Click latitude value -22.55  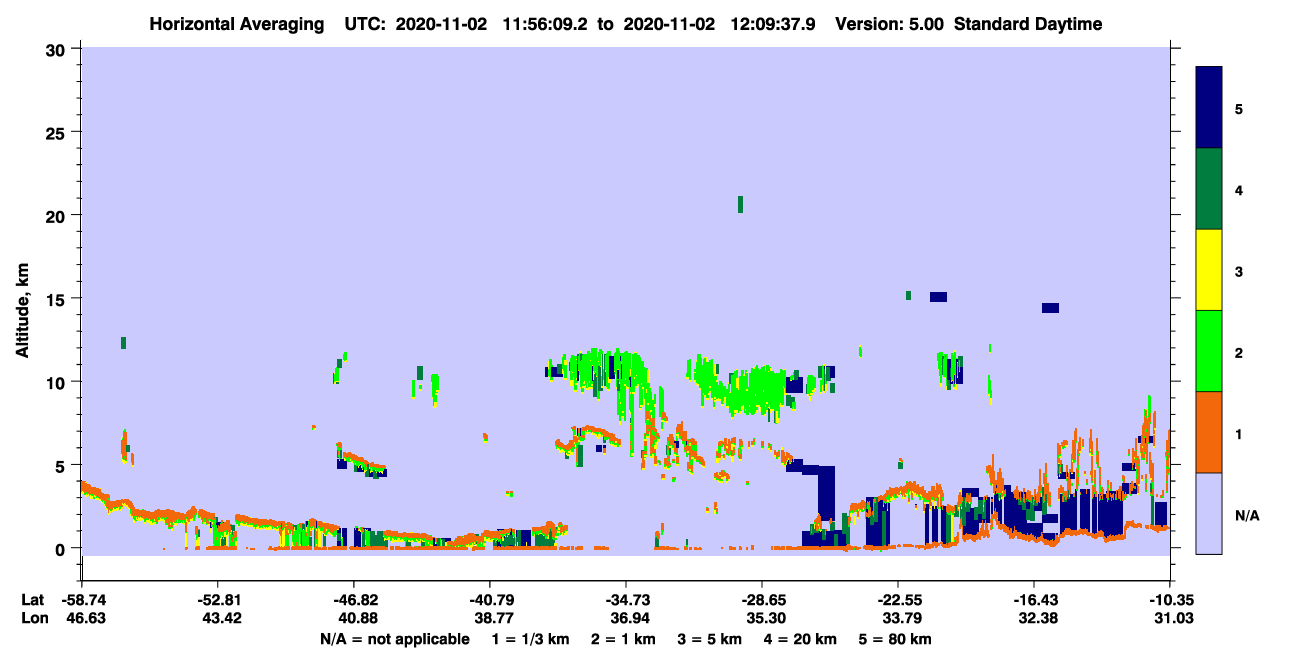898,600
